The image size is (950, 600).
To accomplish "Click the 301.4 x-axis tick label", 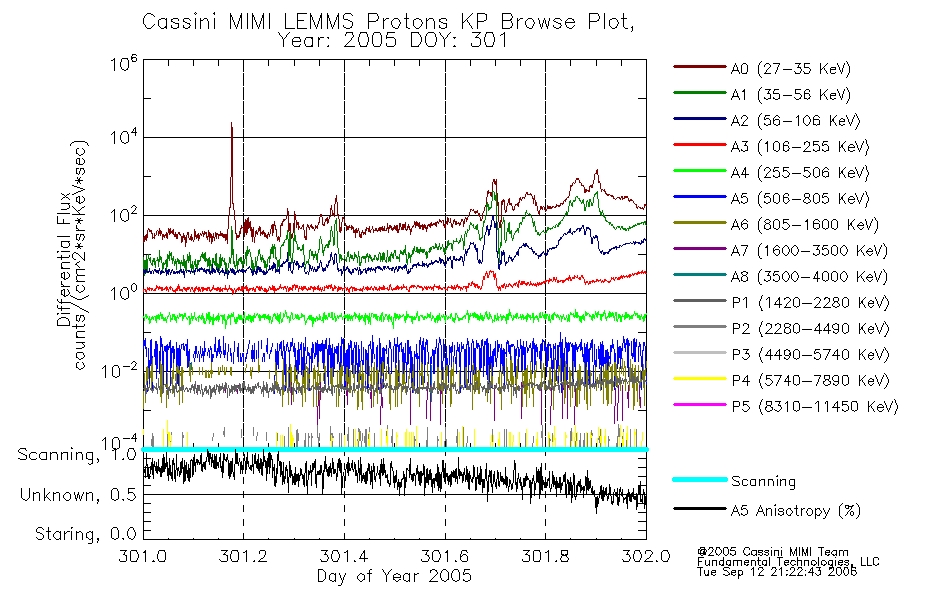I will coord(344,556).
